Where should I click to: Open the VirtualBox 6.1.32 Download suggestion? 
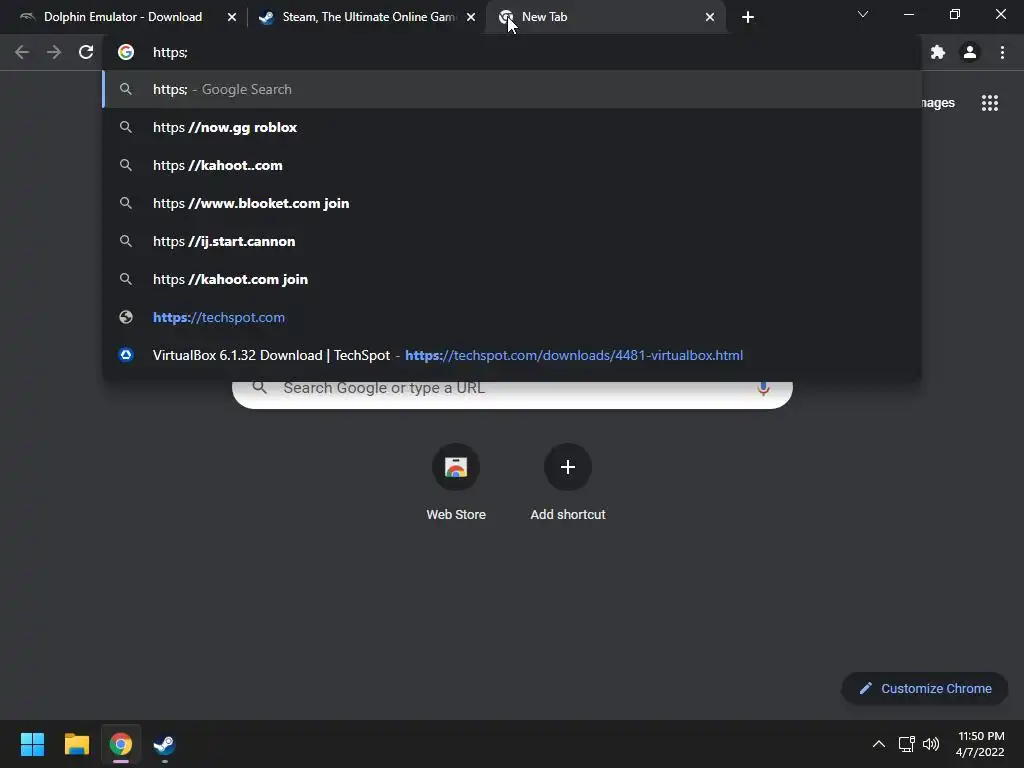point(512,355)
